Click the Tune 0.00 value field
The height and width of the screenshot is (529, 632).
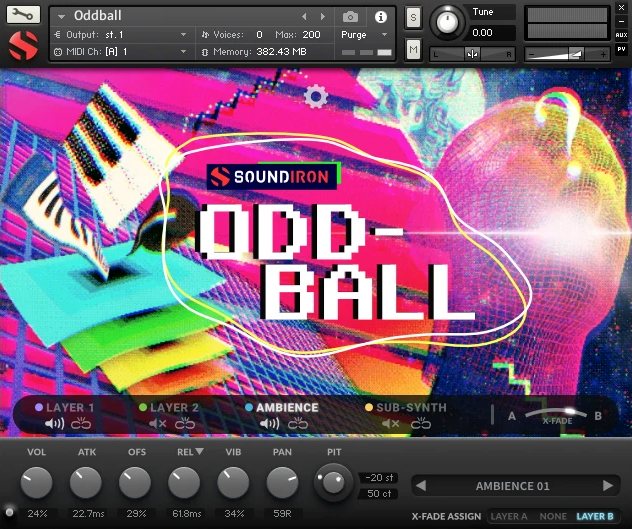pyautogui.click(x=491, y=33)
